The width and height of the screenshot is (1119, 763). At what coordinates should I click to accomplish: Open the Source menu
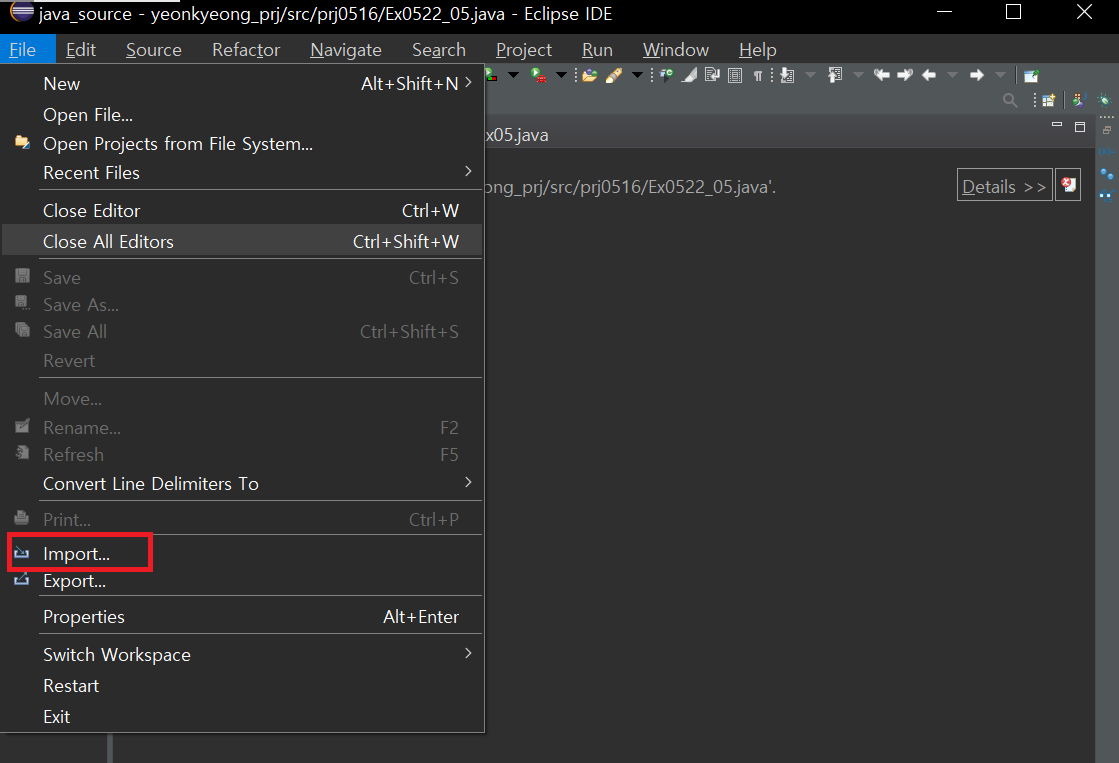[x=153, y=50]
